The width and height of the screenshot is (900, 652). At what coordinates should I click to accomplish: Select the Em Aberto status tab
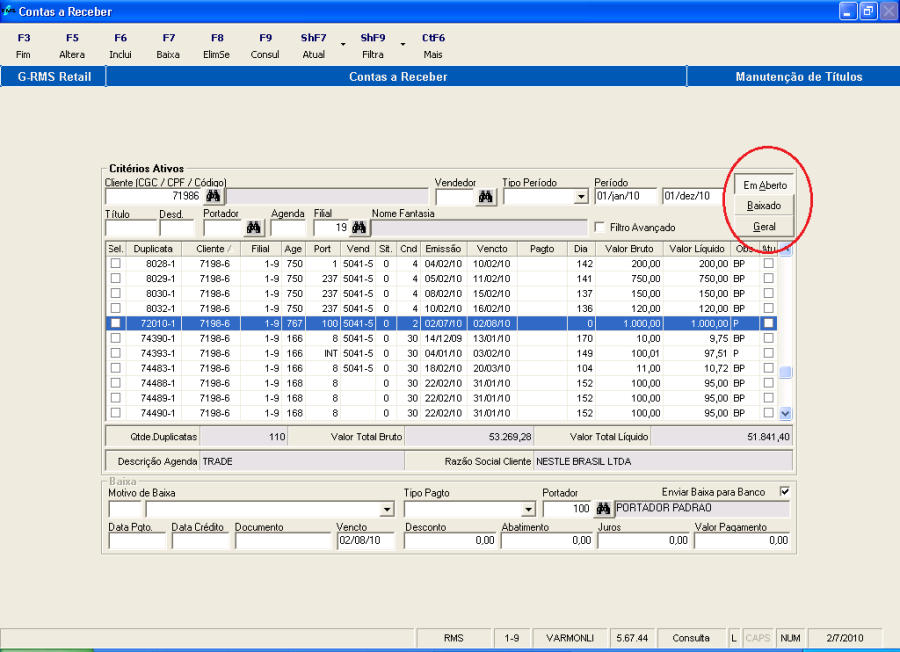point(765,185)
